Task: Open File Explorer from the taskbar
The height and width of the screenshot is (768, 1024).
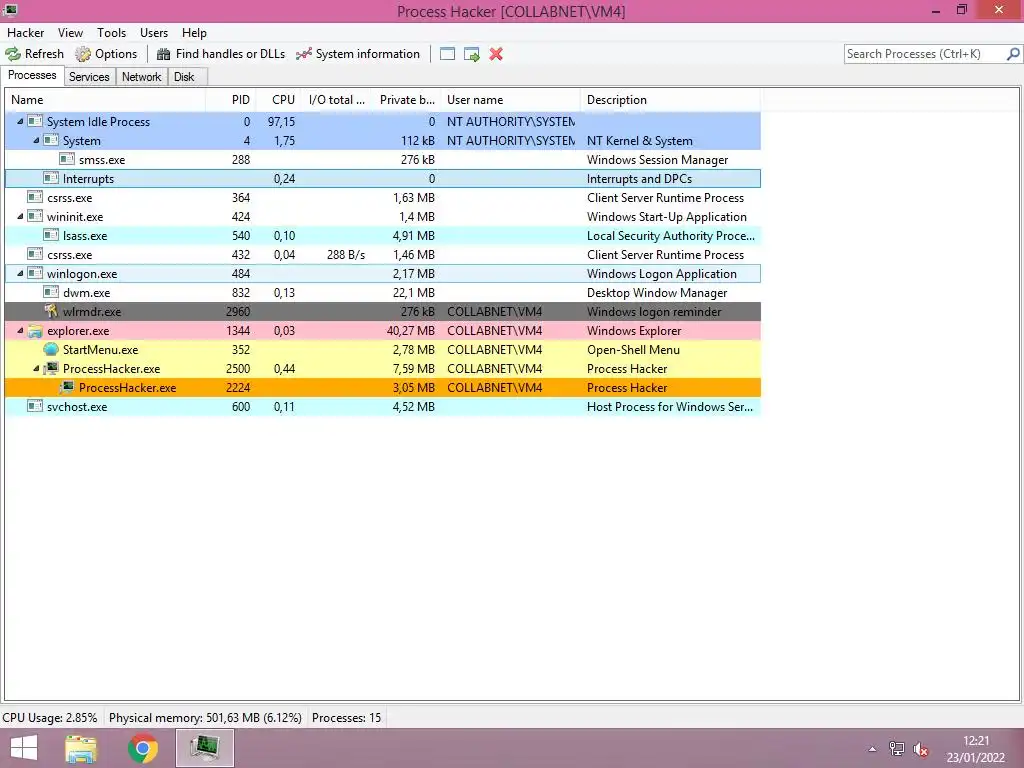Action: coord(81,748)
